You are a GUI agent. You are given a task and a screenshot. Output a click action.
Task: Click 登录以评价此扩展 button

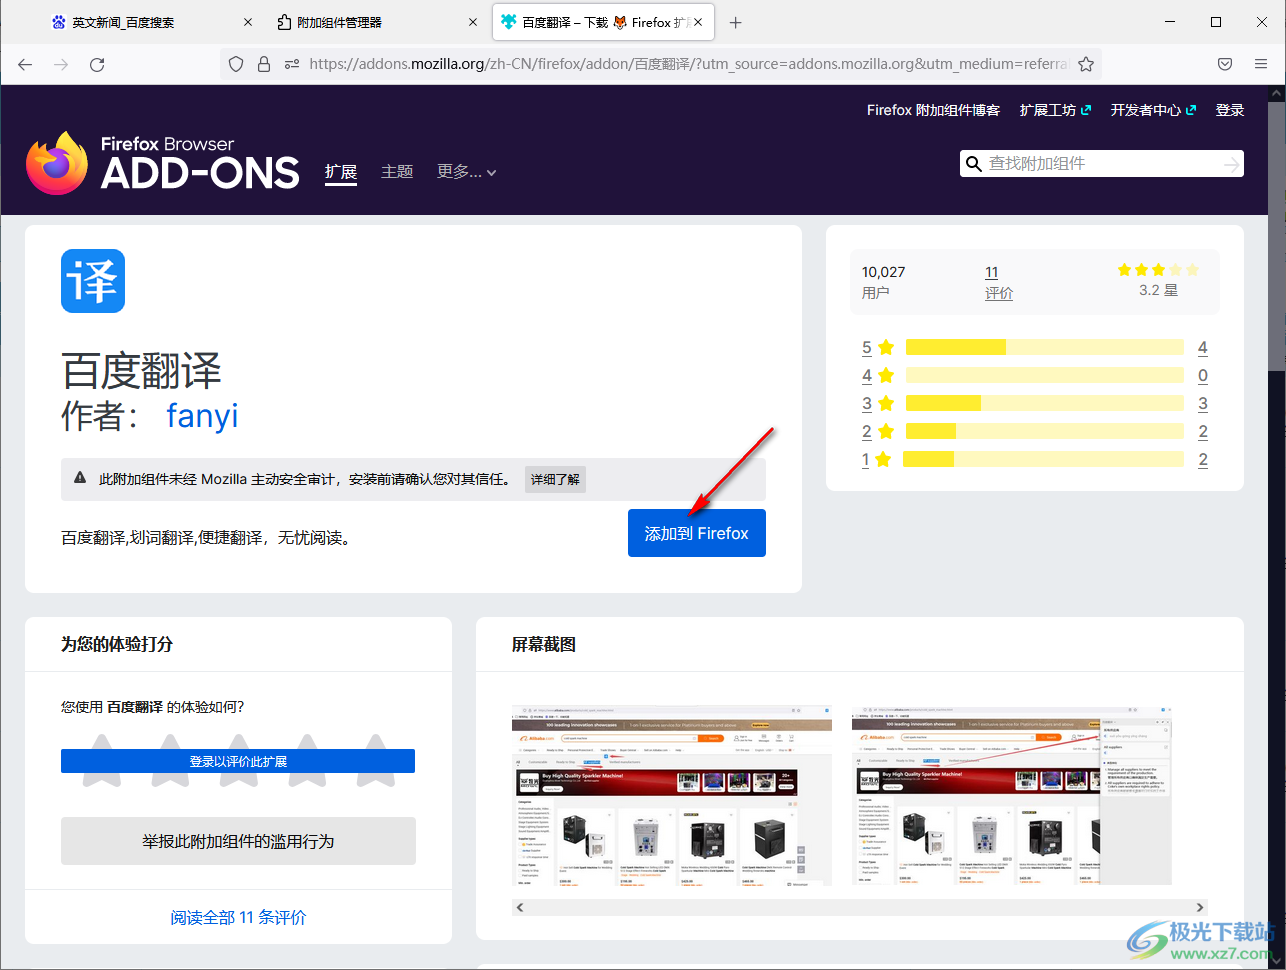238,761
